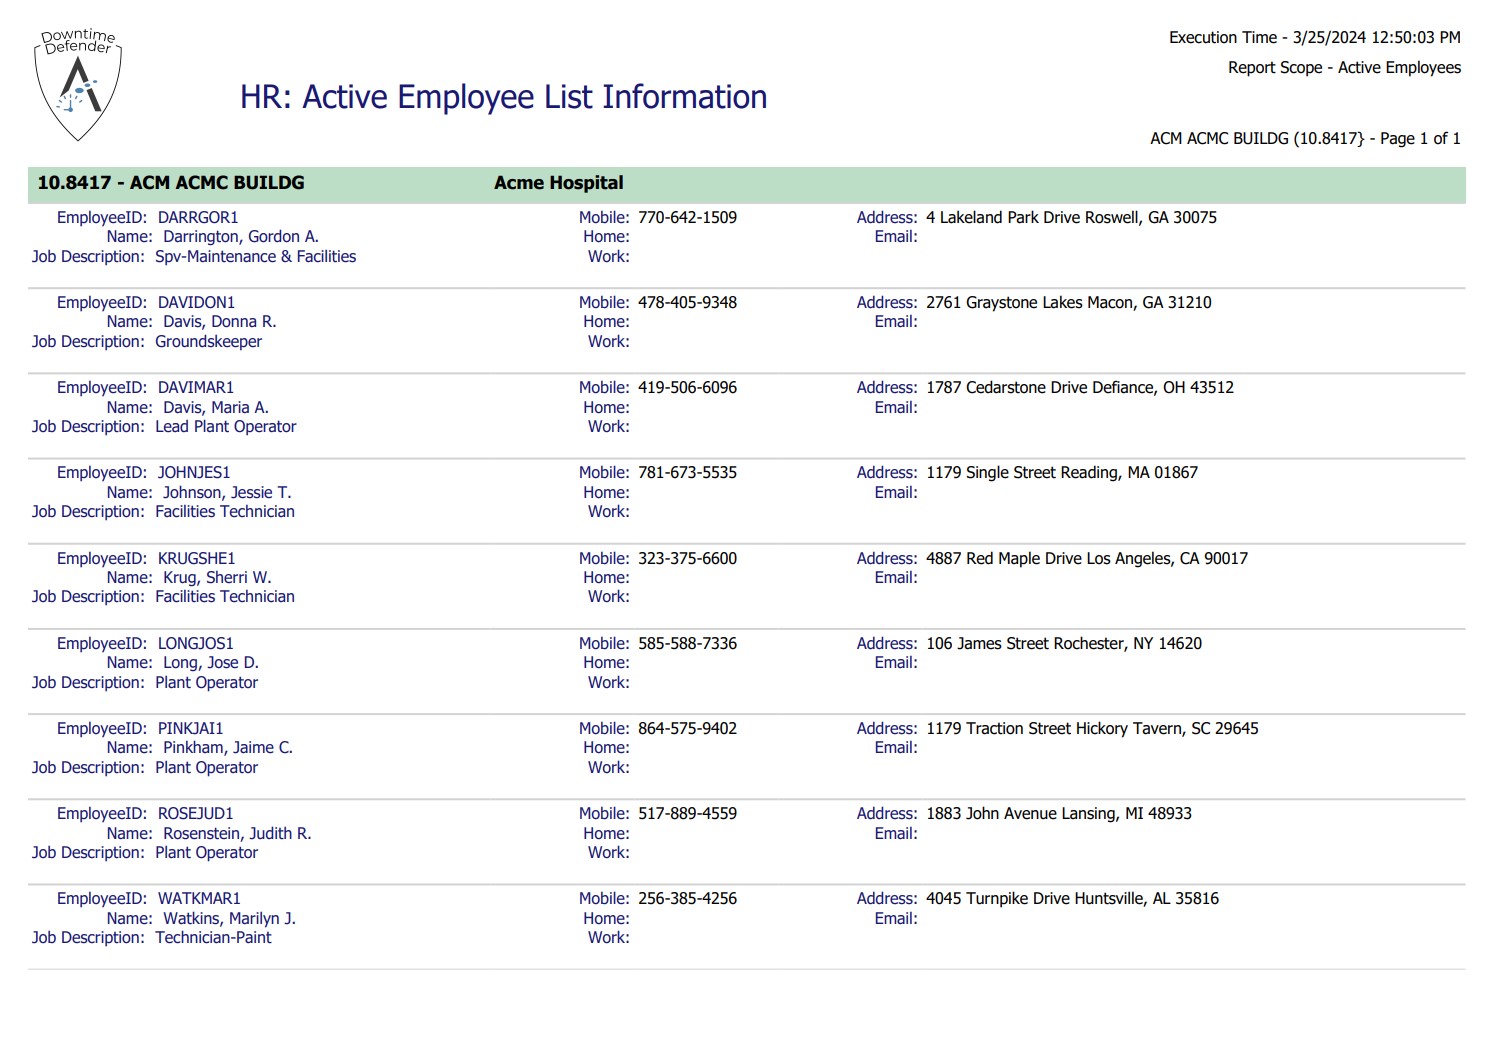
Task: Click mobile number 517-889-4559
Action: click(687, 814)
